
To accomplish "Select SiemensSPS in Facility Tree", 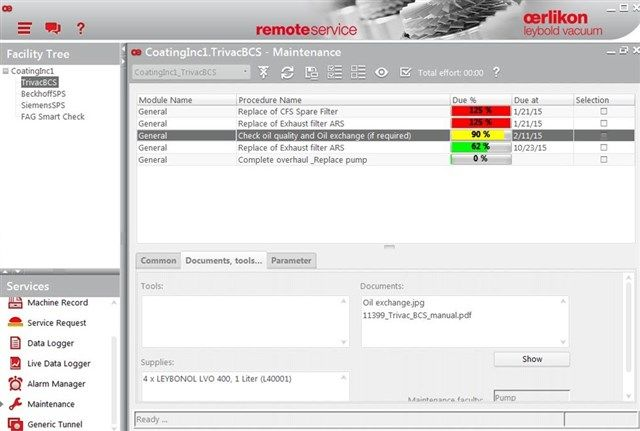I will [43, 105].
